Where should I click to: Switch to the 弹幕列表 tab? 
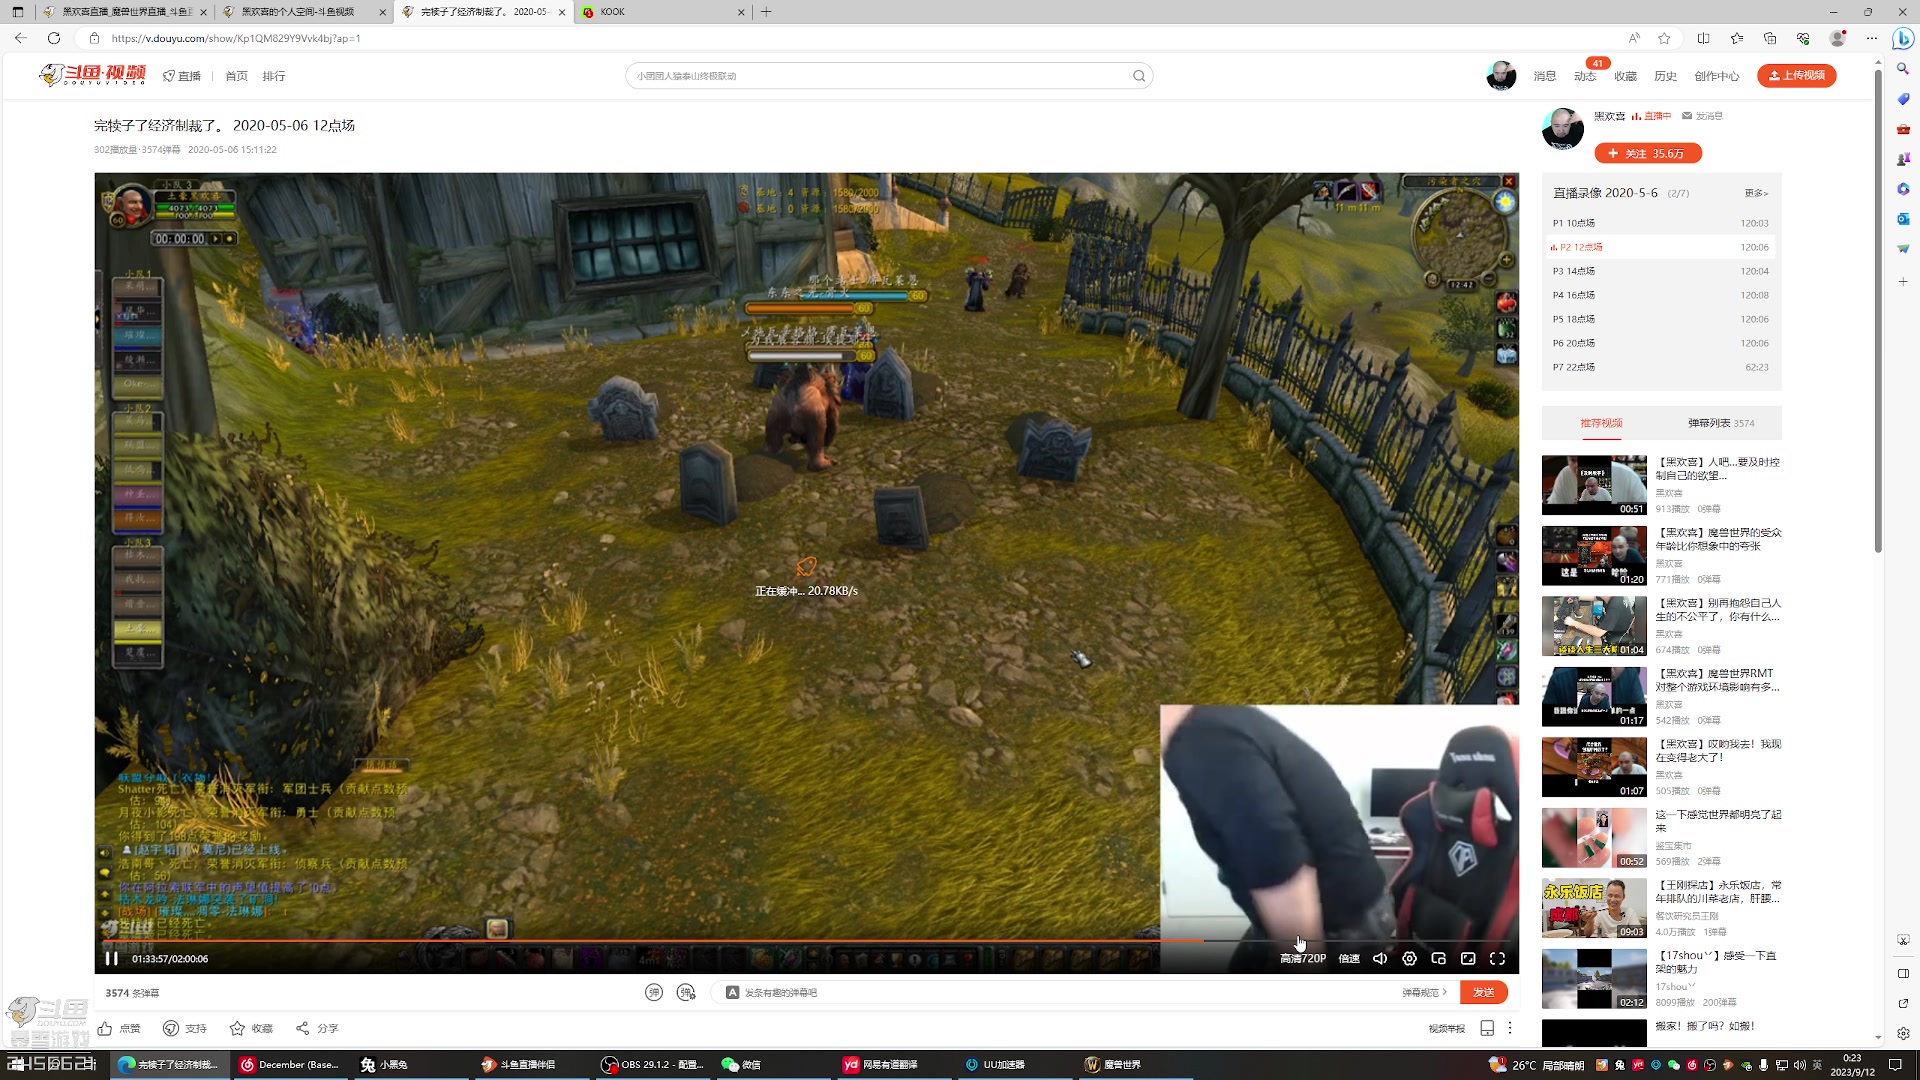click(x=1721, y=423)
